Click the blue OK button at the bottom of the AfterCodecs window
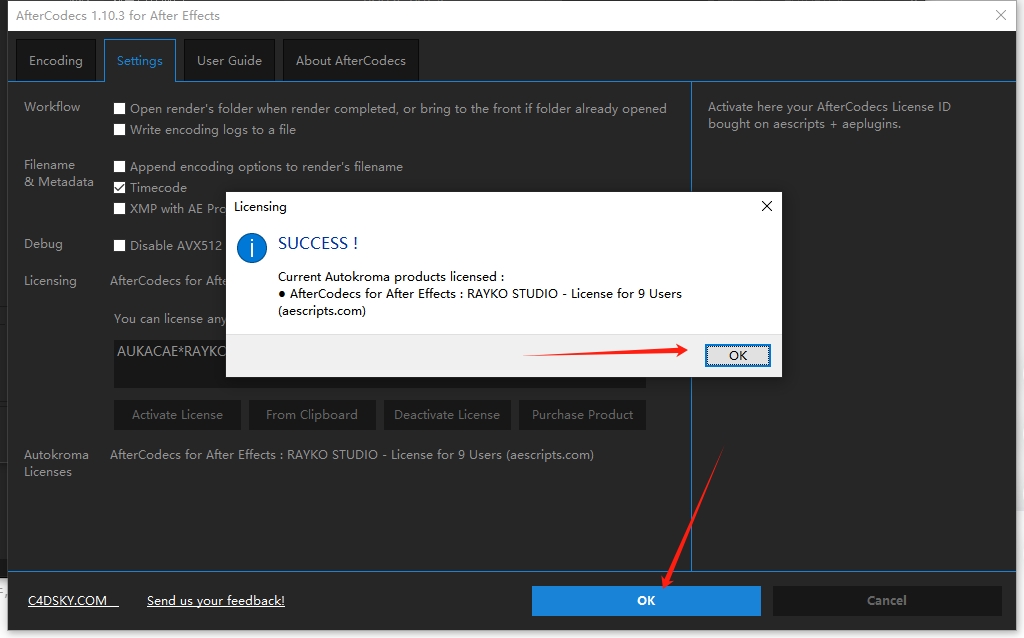Viewport: 1024px width, 638px height. 646,601
